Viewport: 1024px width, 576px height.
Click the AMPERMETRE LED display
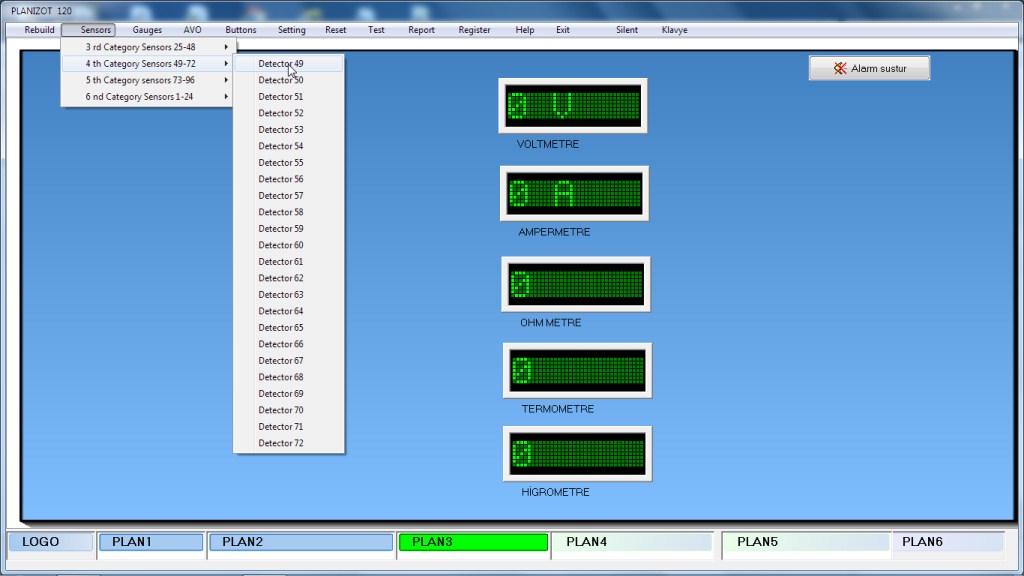574,193
